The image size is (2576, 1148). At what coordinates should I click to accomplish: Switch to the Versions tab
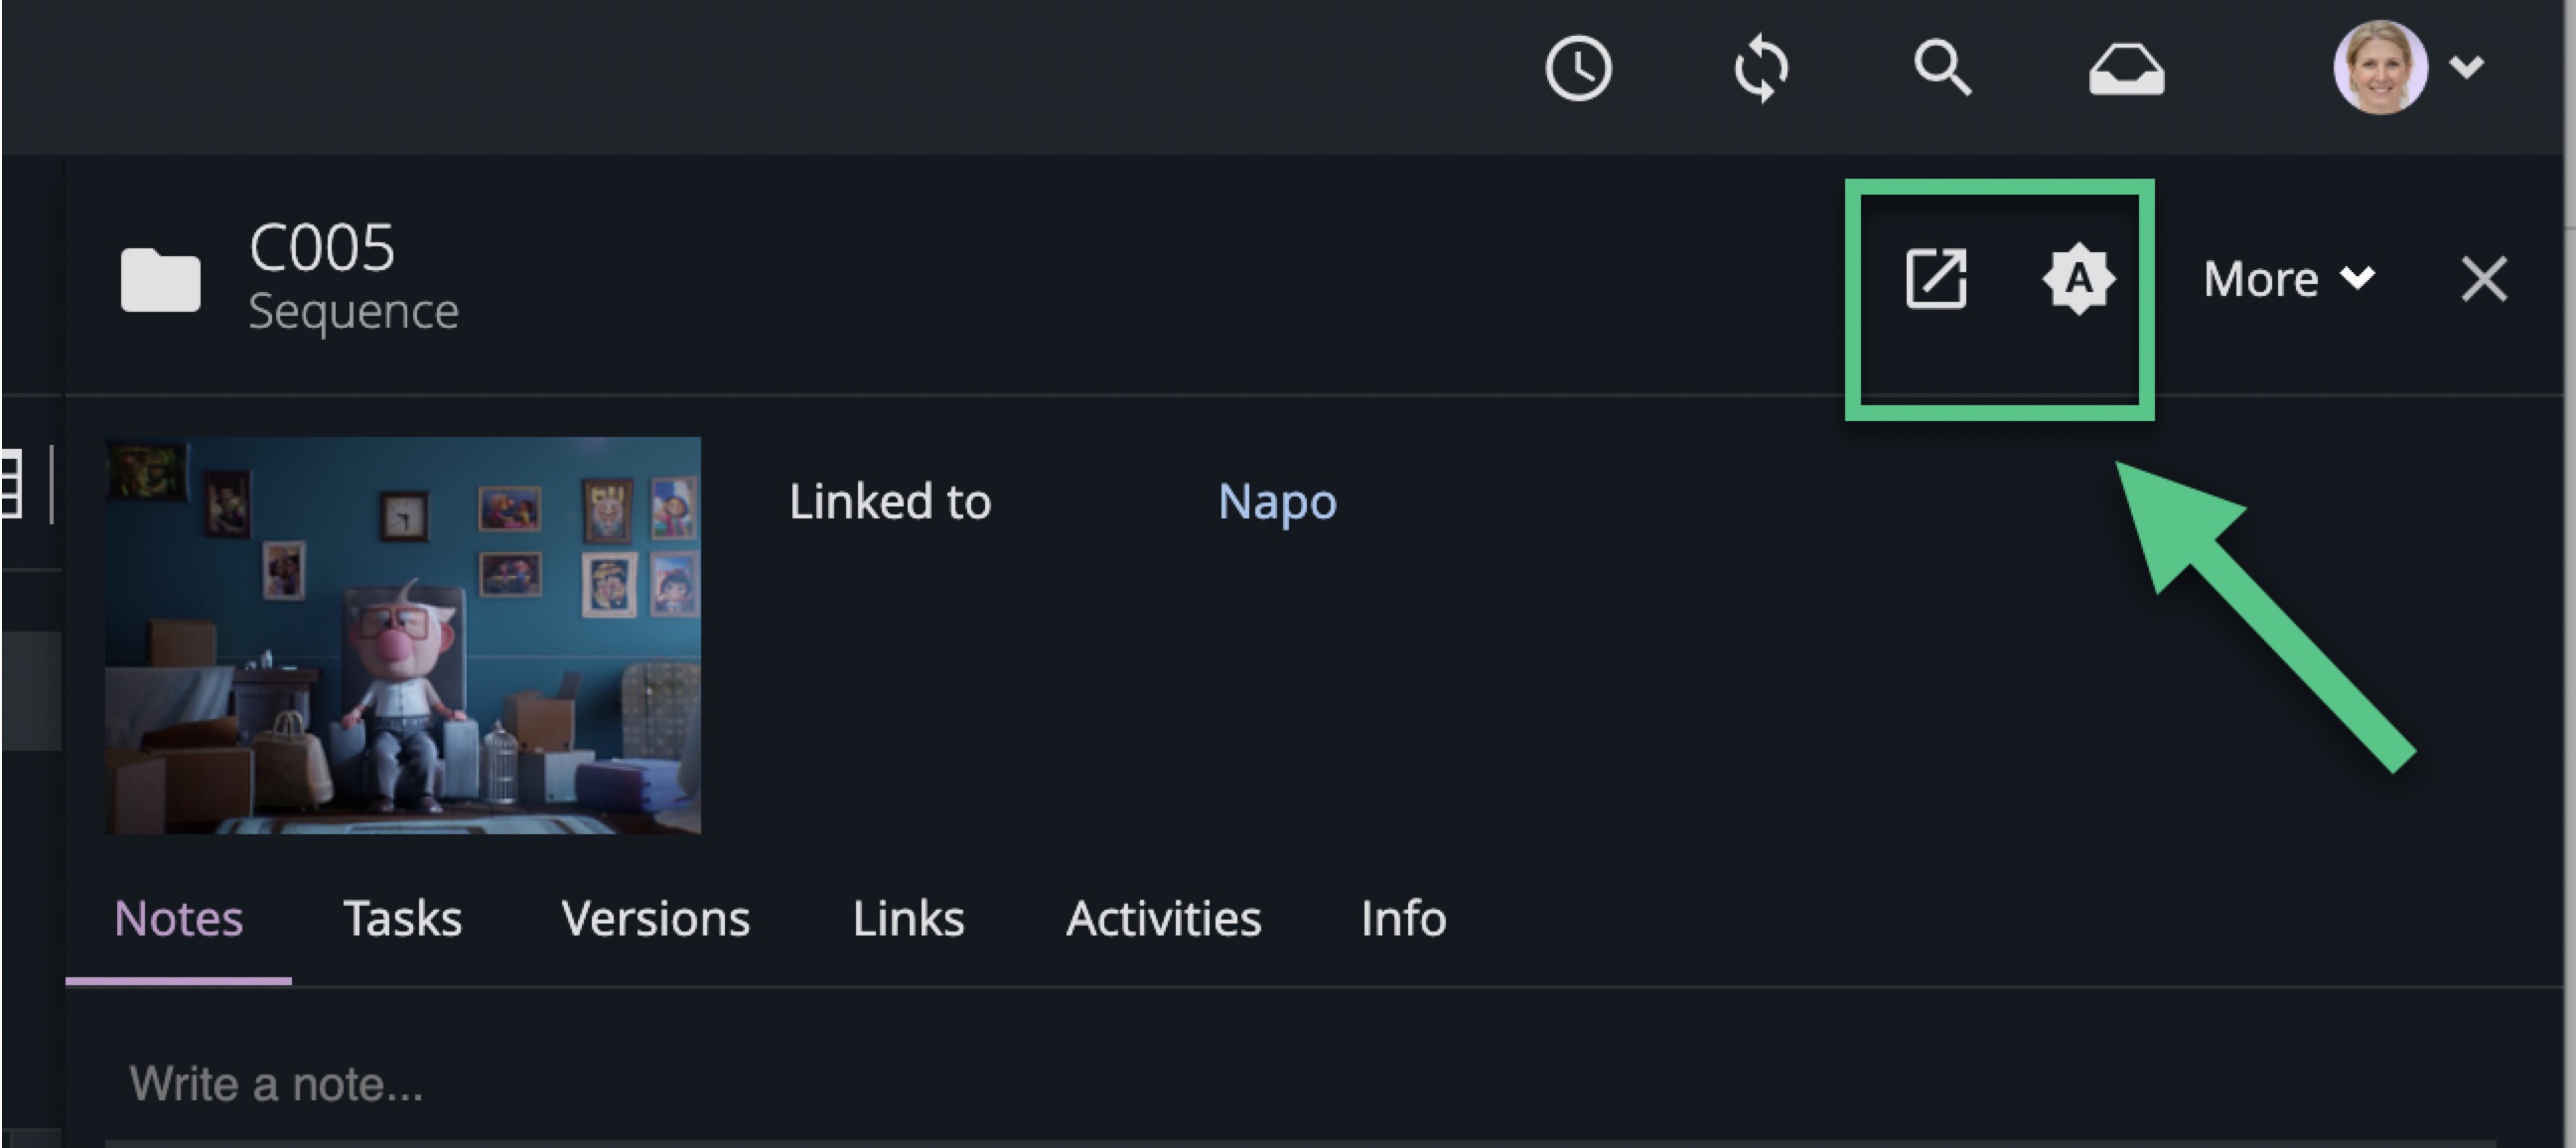tap(656, 918)
